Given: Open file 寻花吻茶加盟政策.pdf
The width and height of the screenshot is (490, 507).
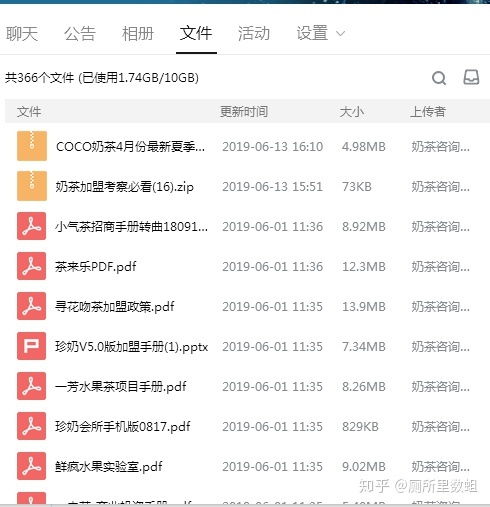Looking at the screenshot, I should coord(115,307).
